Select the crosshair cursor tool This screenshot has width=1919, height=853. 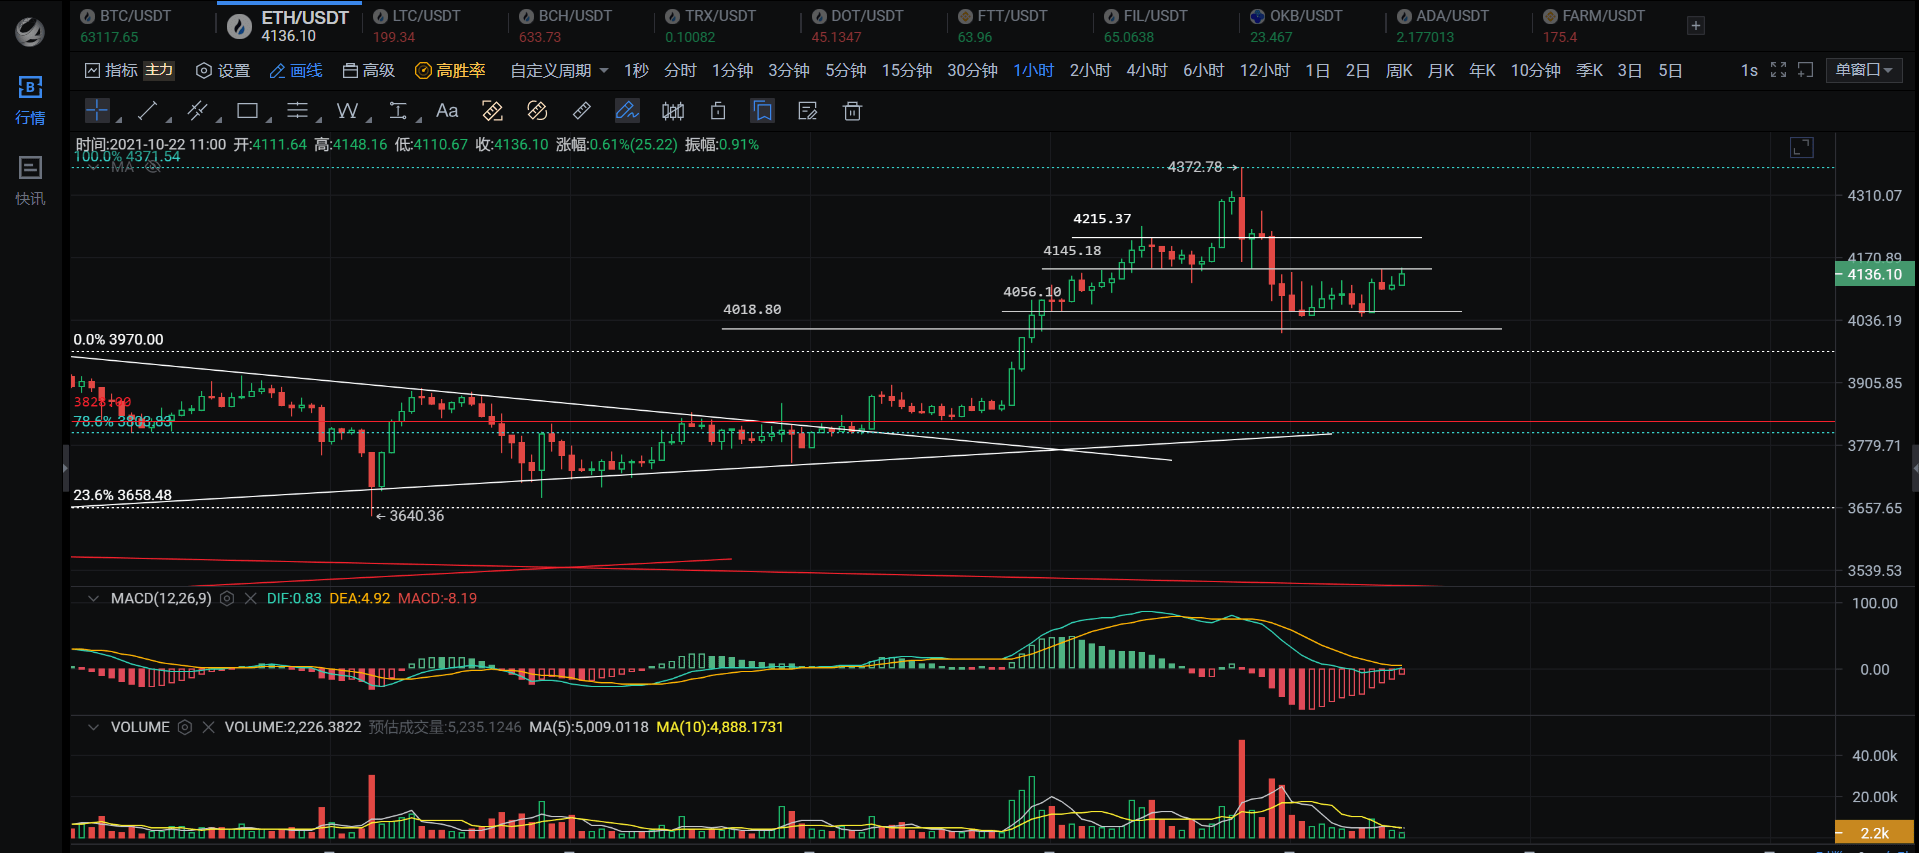pos(97,110)
